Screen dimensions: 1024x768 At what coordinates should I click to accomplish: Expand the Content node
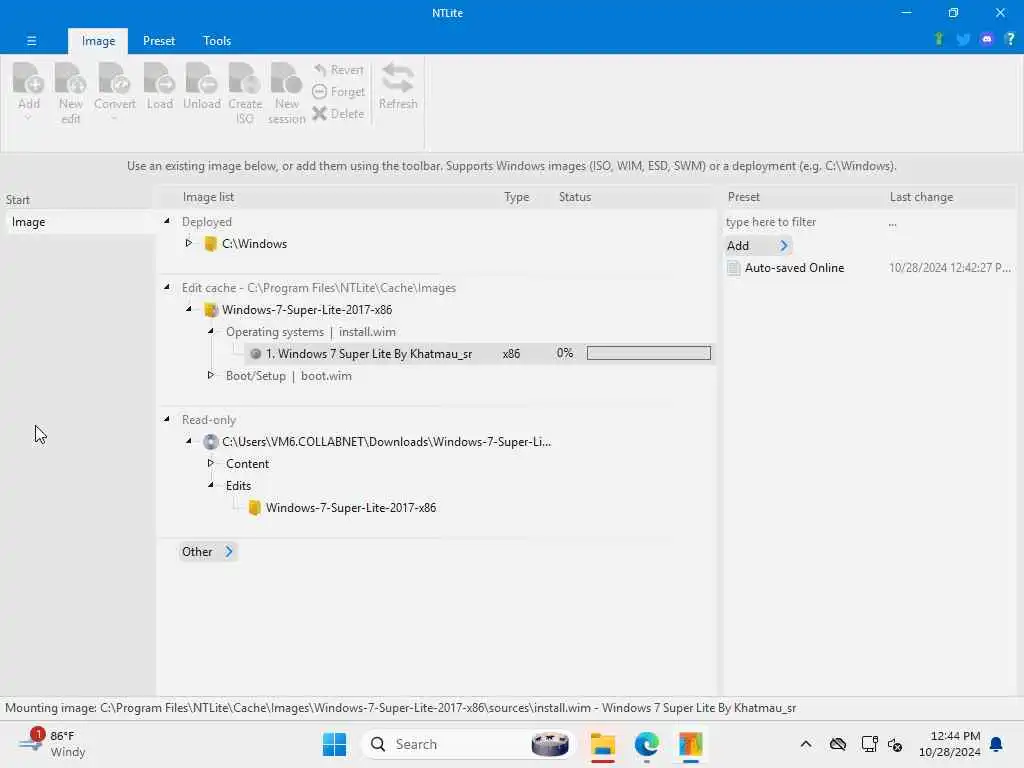pos(211,463)
